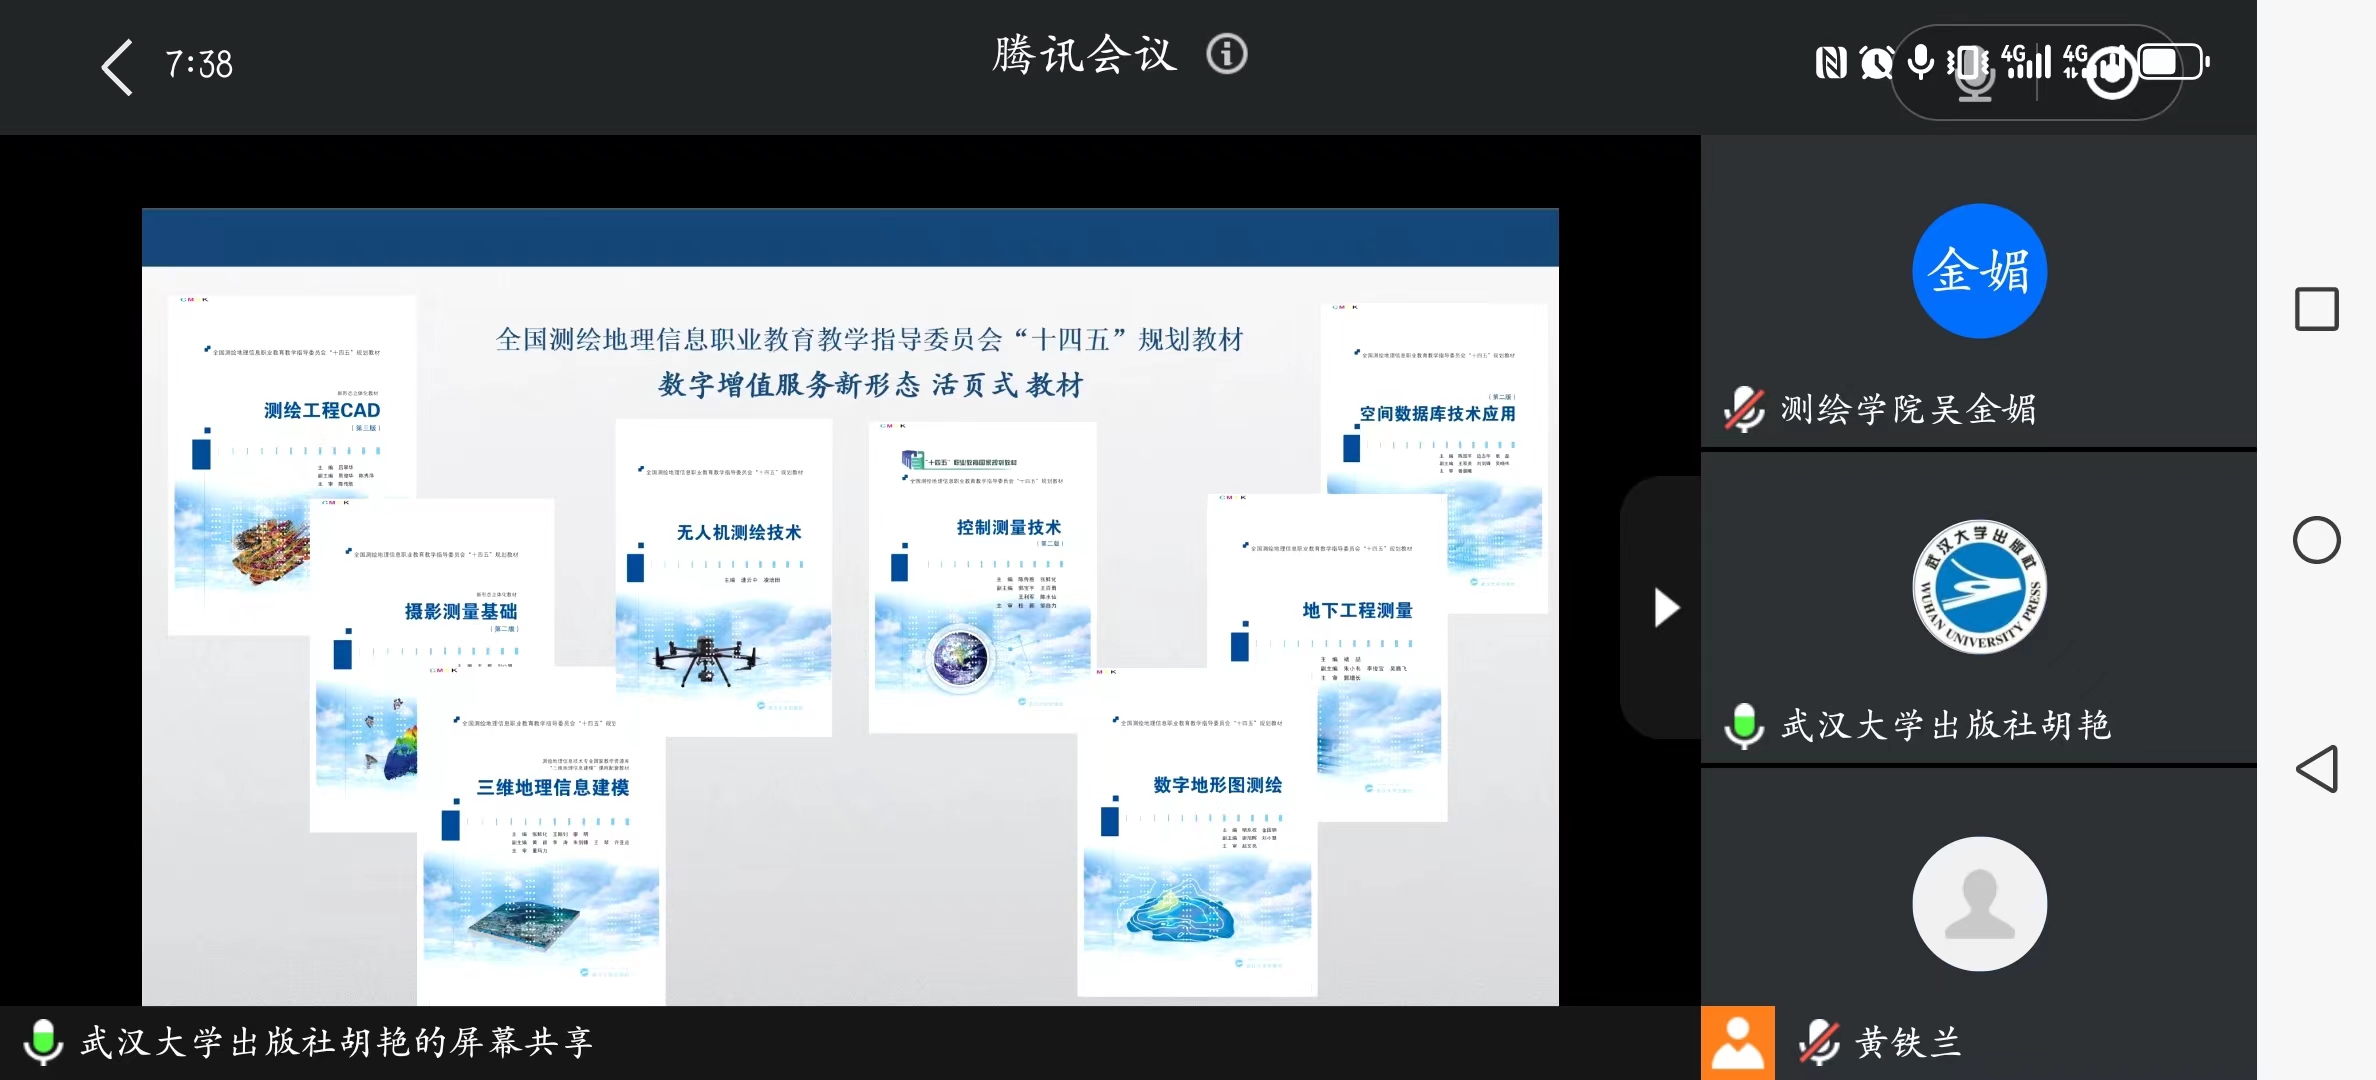Tap microphone icon beside screen share label
This screenshot has height=1080, width=2376.
(43, 1042)
